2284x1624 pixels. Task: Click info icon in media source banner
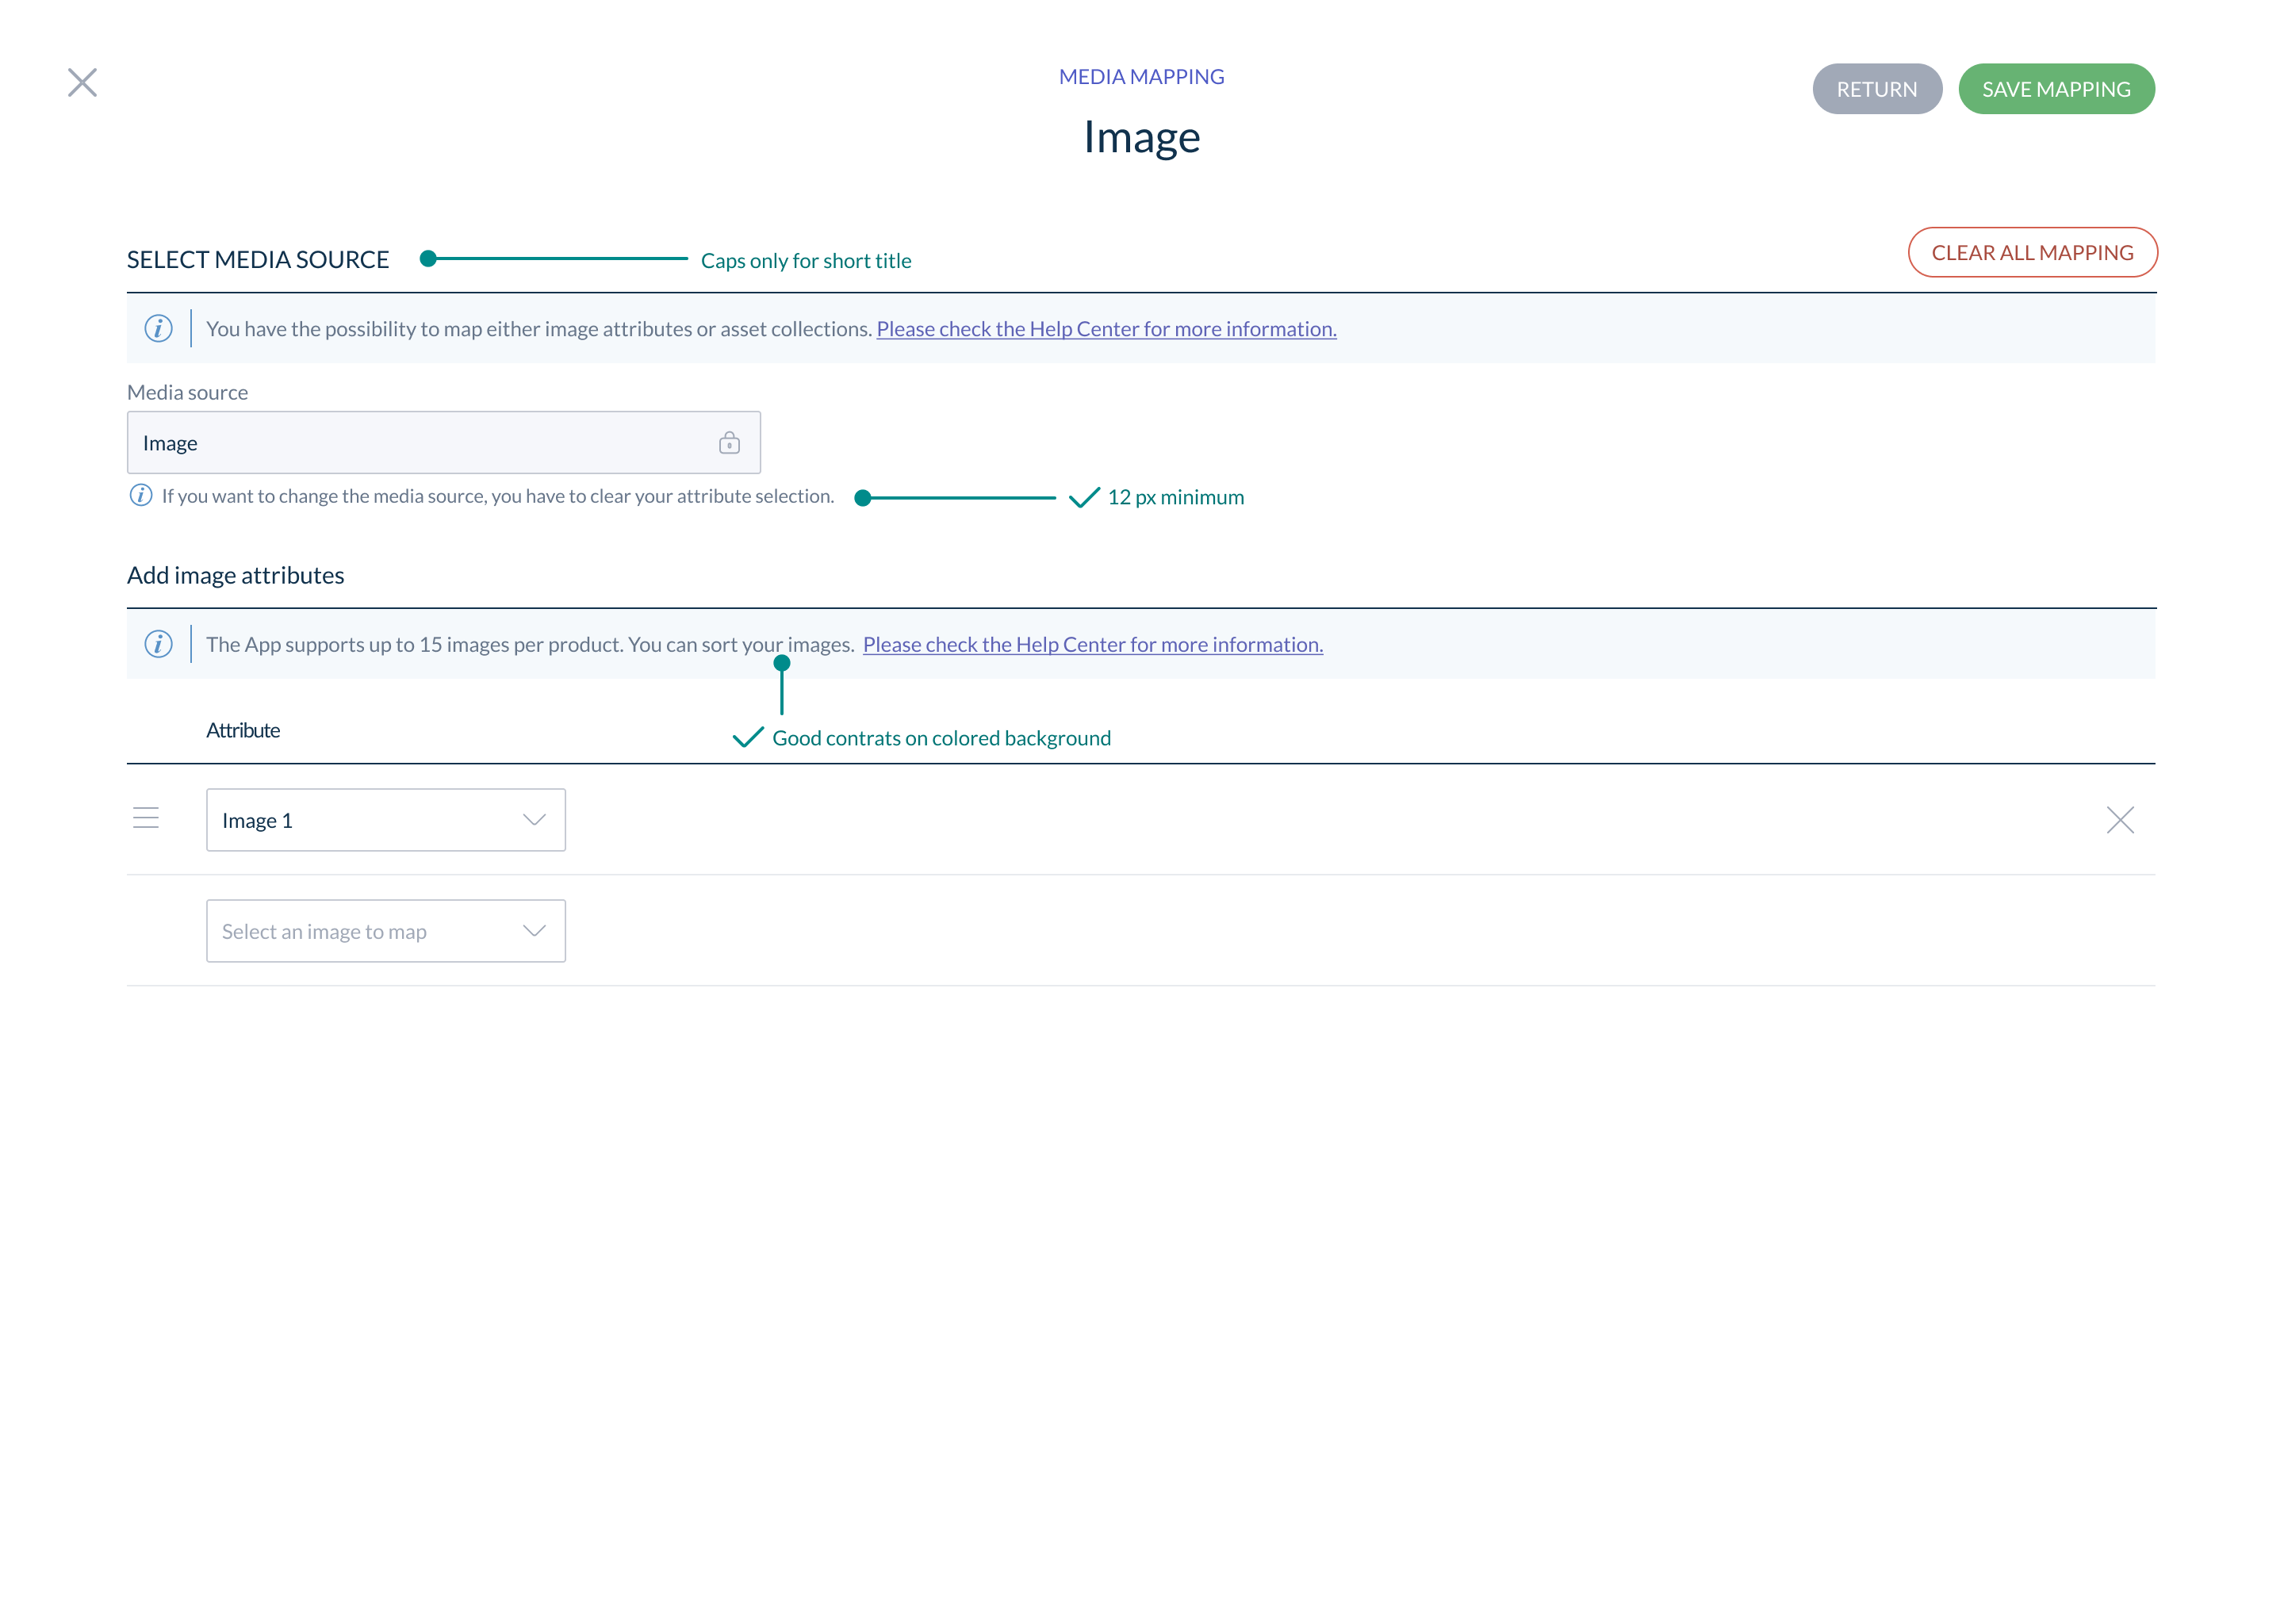click(158, 329)
